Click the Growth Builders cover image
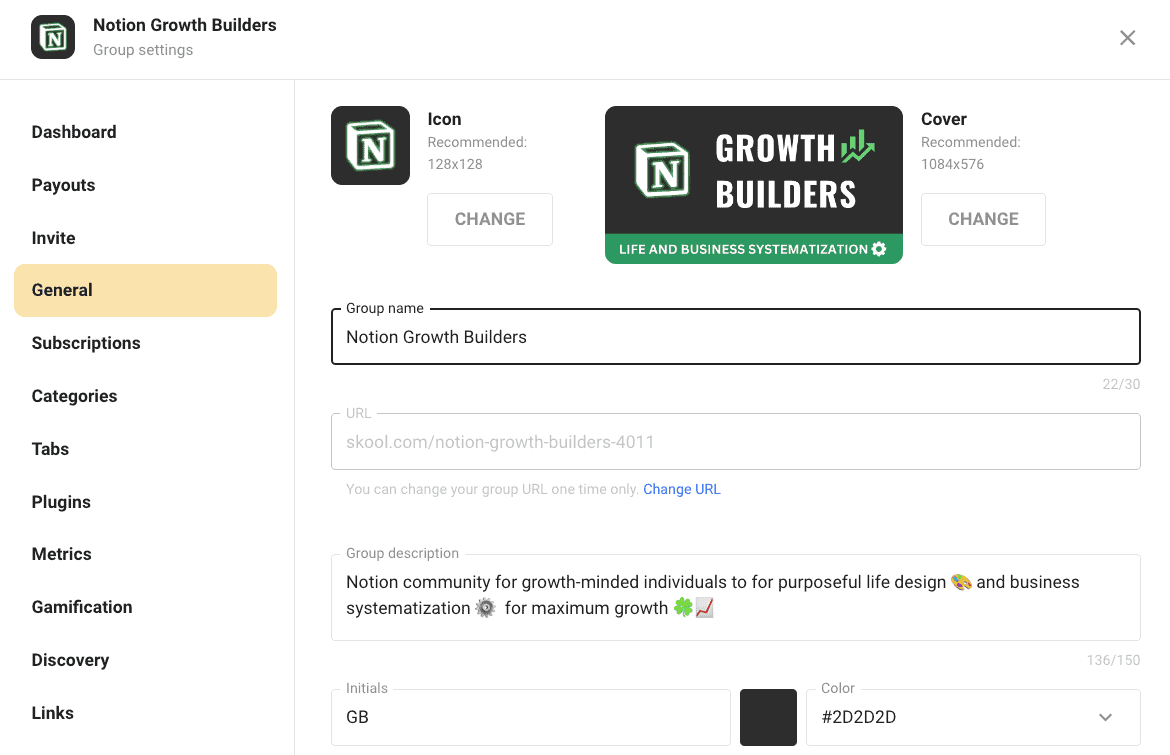1170x755 pixels. tap(754, 185)
